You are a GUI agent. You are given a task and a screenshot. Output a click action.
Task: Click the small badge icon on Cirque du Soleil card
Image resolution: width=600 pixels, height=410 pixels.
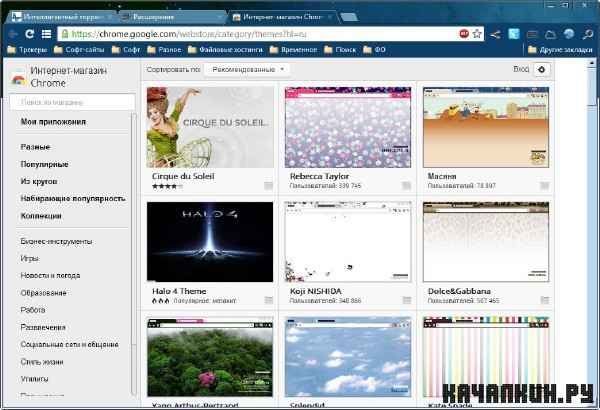tap(268, 186)
